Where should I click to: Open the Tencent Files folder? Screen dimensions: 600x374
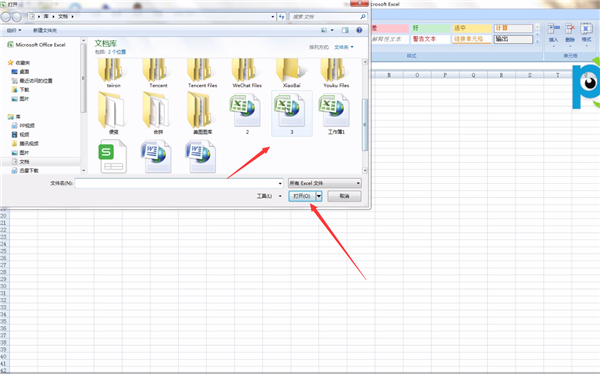[202, 73]
